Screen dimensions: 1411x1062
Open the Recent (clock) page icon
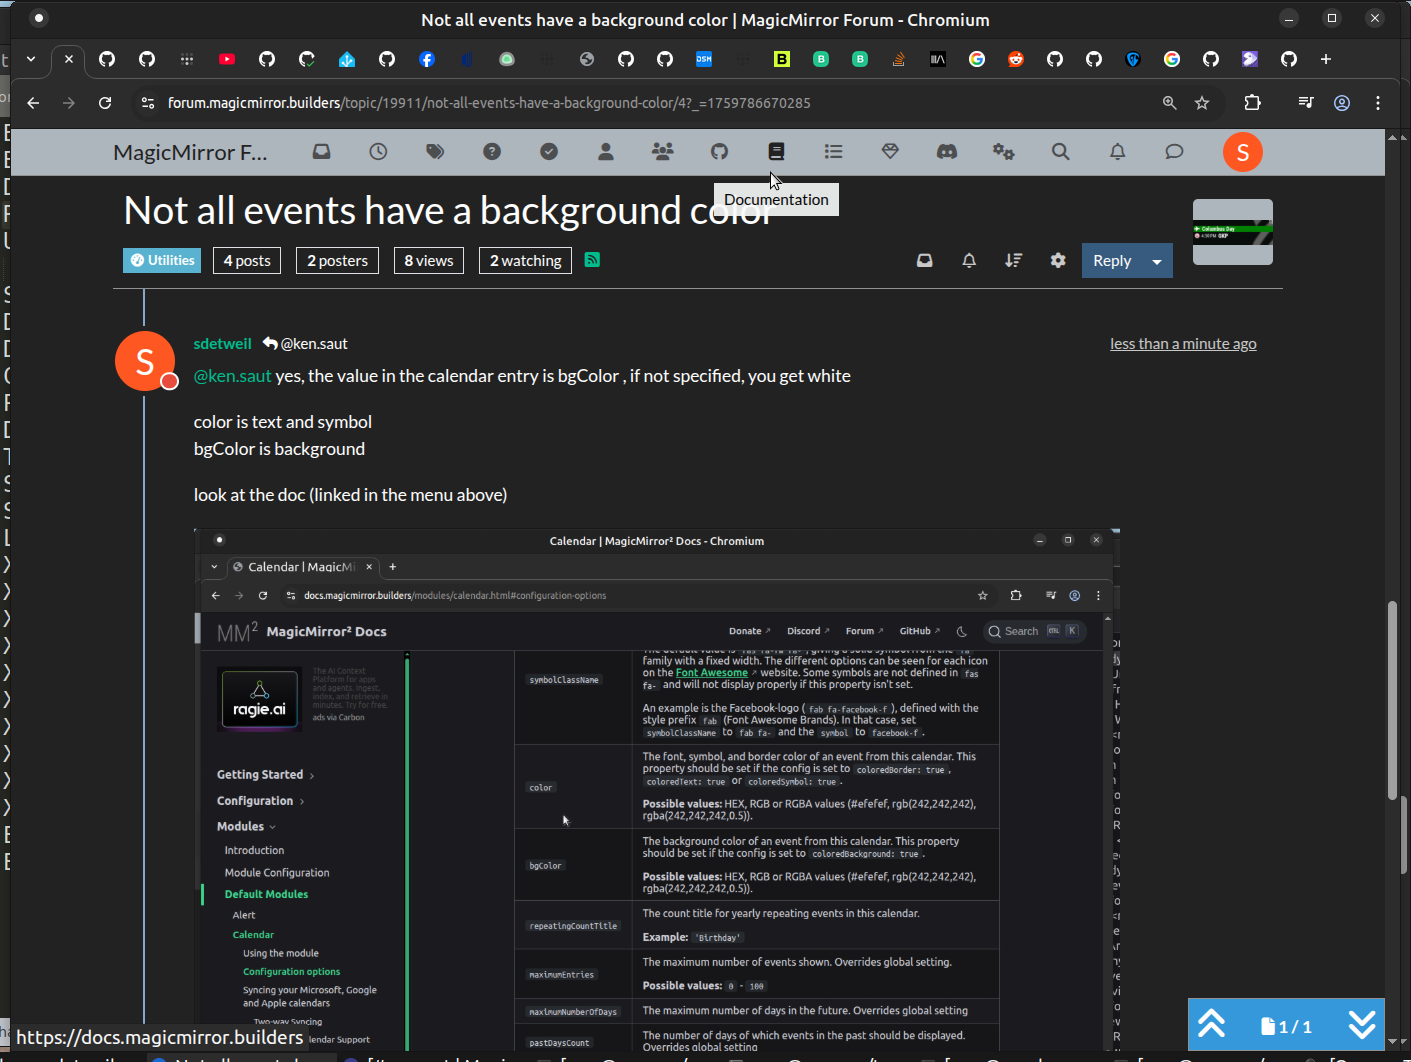pos(378,152)
